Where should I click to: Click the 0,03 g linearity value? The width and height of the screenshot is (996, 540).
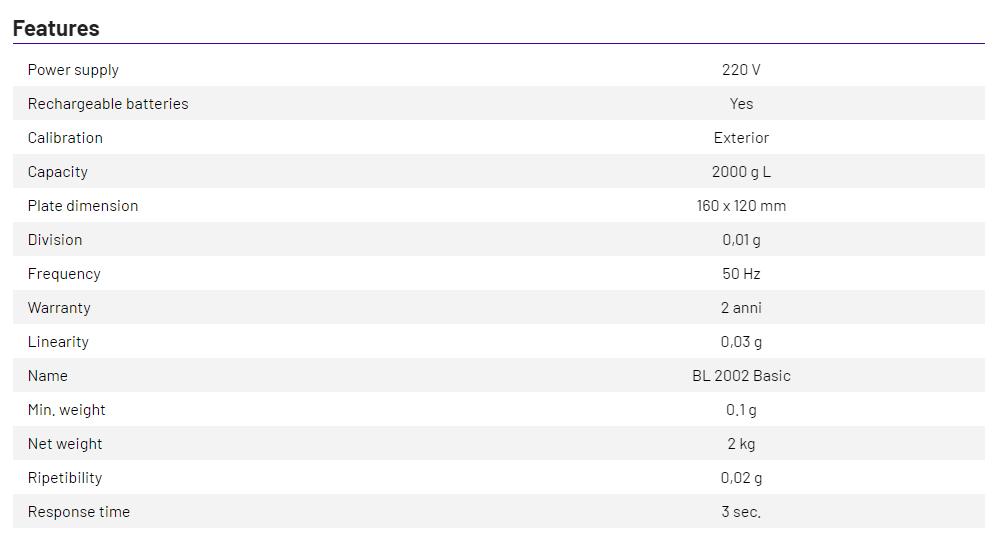[x=741, y=342]
